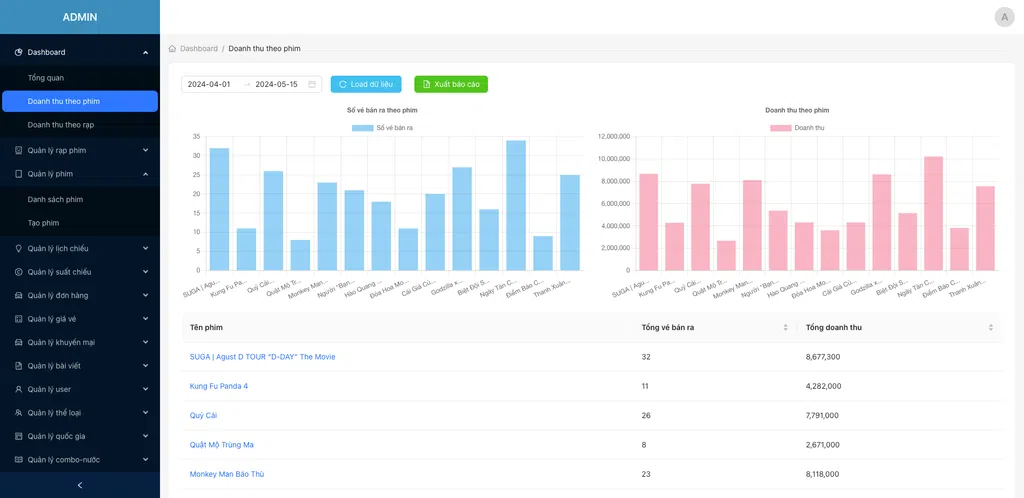The height and width of the screenshot is (498, 1024).
Task: Toggle the Số vé bán ra legend swatch
Action: [362, 128]
